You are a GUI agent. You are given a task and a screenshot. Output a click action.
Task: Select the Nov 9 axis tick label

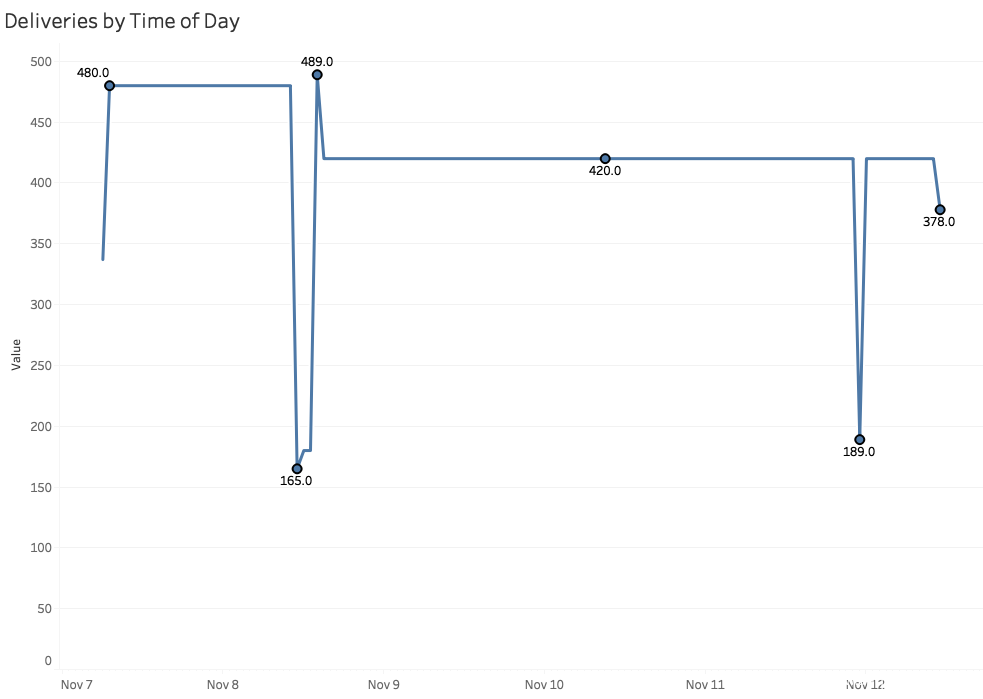click(x=383, y=685)
